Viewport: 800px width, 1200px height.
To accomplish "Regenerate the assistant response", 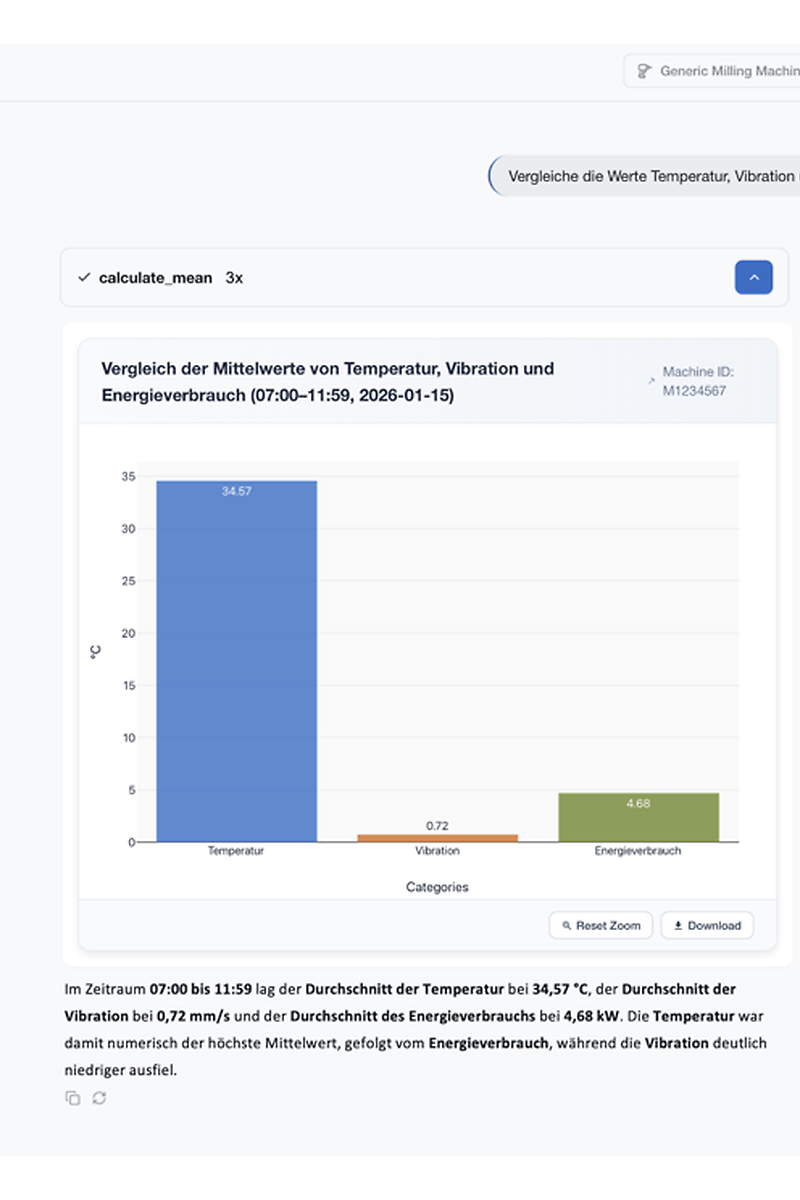I will tap(99, 1098).
